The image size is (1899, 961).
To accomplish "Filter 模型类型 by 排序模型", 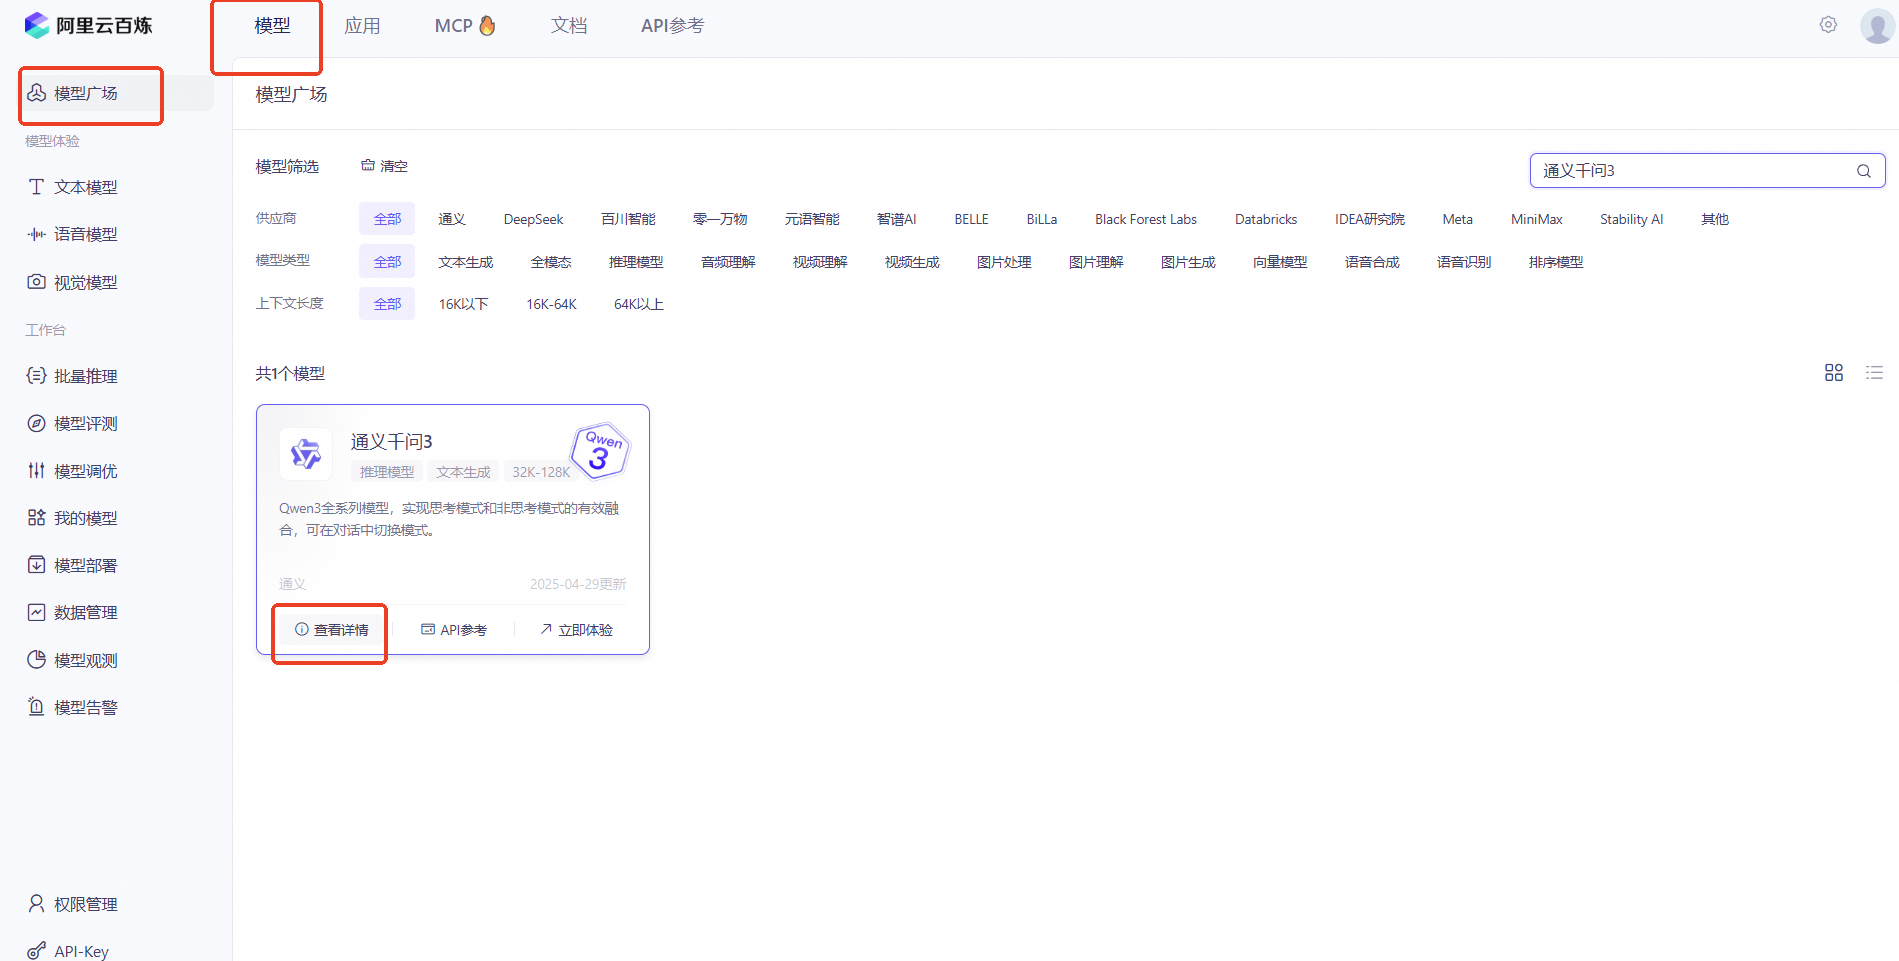I will 1556,262.
